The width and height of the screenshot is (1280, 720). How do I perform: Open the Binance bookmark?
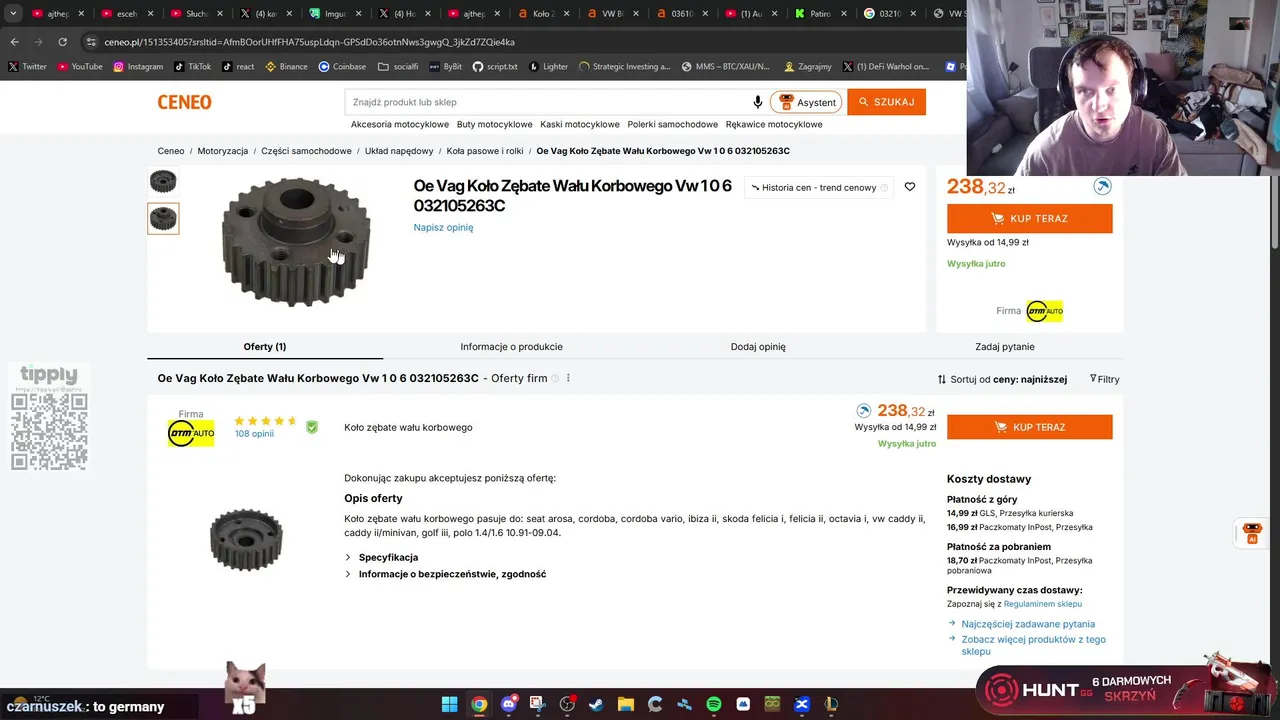(286, 67)
